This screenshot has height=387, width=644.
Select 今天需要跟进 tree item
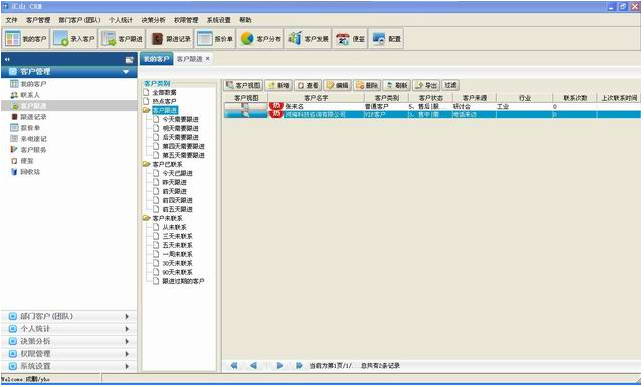click(180, 119)
